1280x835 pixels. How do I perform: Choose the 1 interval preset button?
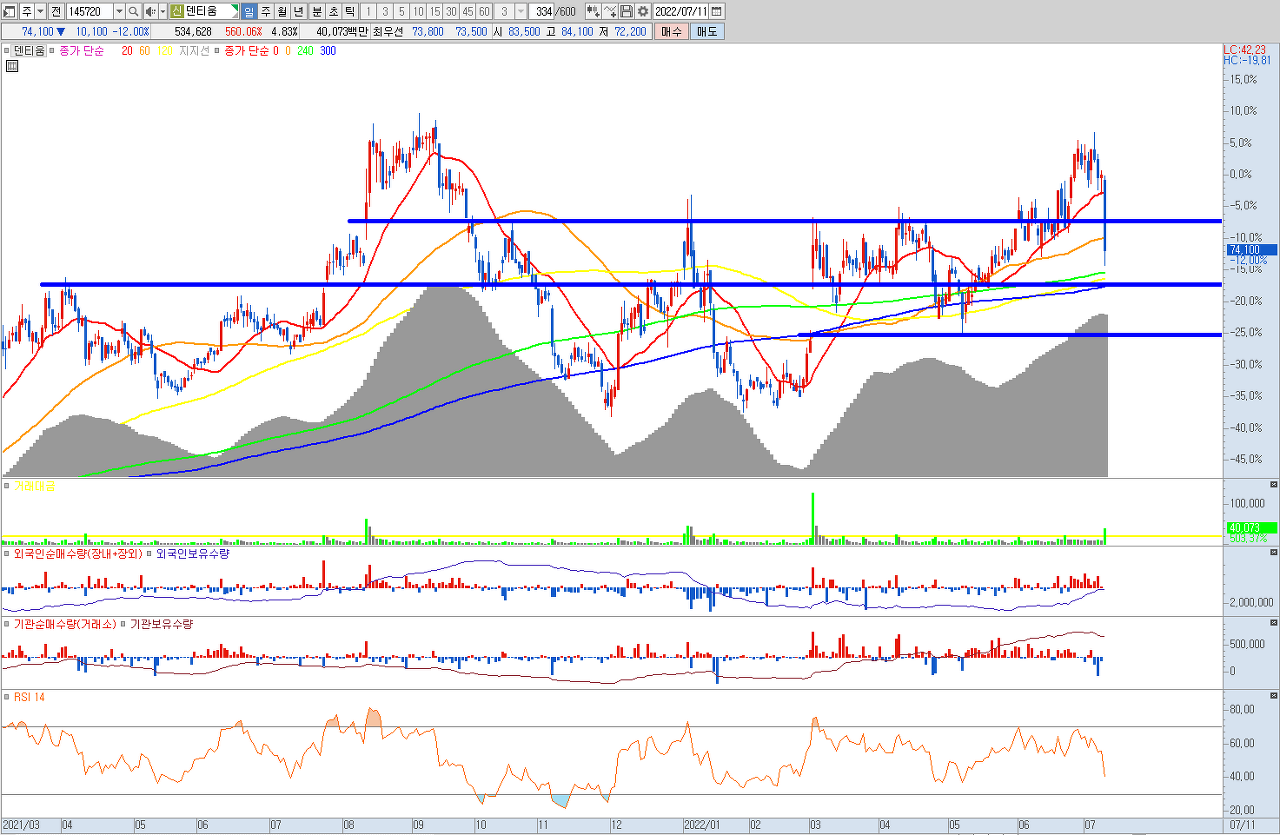coord(368,11)
